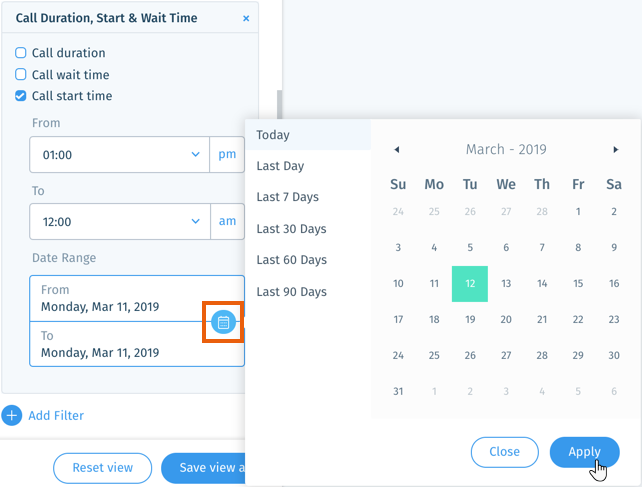This screenshot has width=642, height=487.
Task: Close the Call Duration filter panel
Action: [x=246, y=18]
